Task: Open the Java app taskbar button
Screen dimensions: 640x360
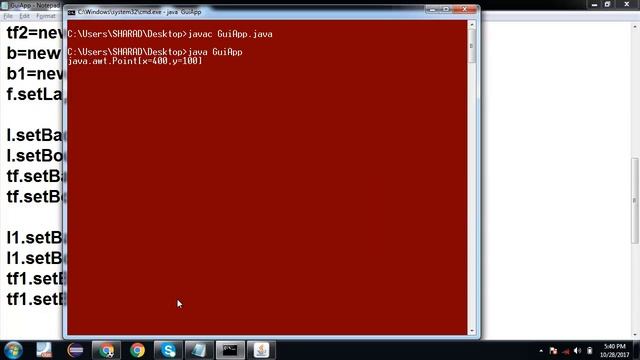Action: tap(261, 350)
